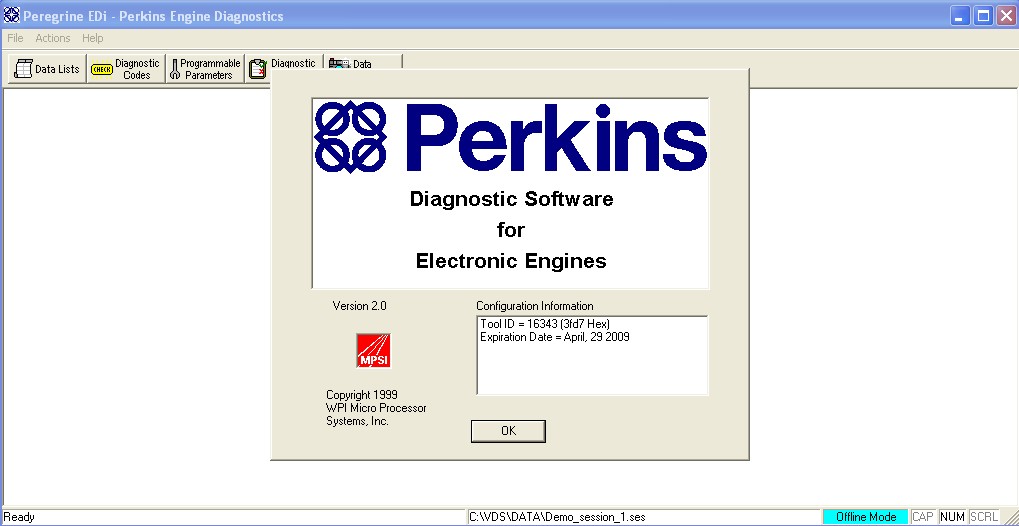The height and width of the screenshot is (526, 1019).
Task: Click the Tool ID = 16343 line
Action: click(545, 324)
